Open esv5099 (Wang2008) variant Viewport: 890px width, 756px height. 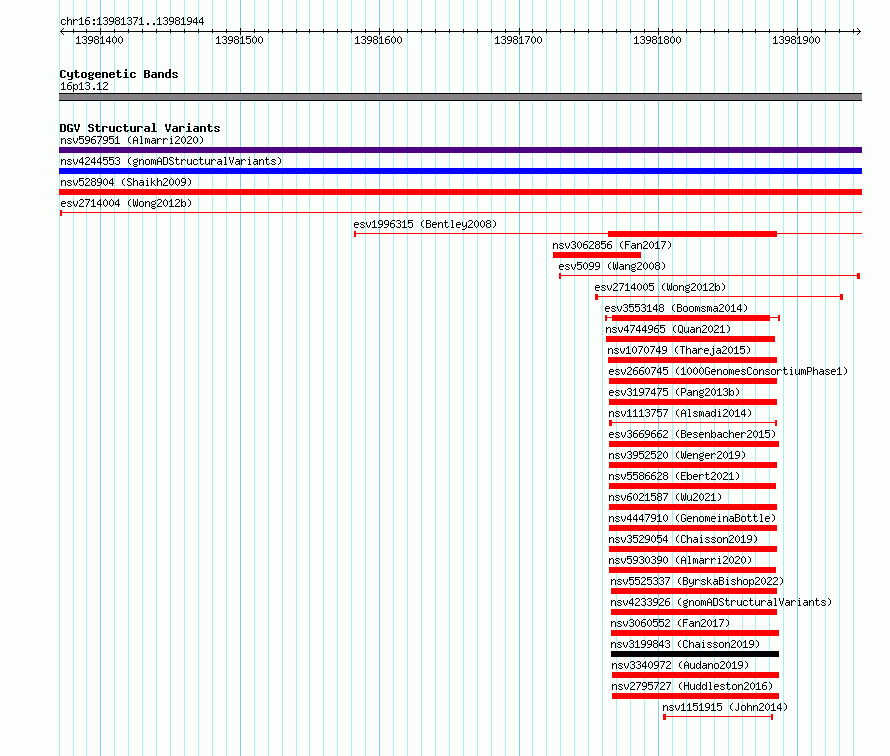point(612,266)
